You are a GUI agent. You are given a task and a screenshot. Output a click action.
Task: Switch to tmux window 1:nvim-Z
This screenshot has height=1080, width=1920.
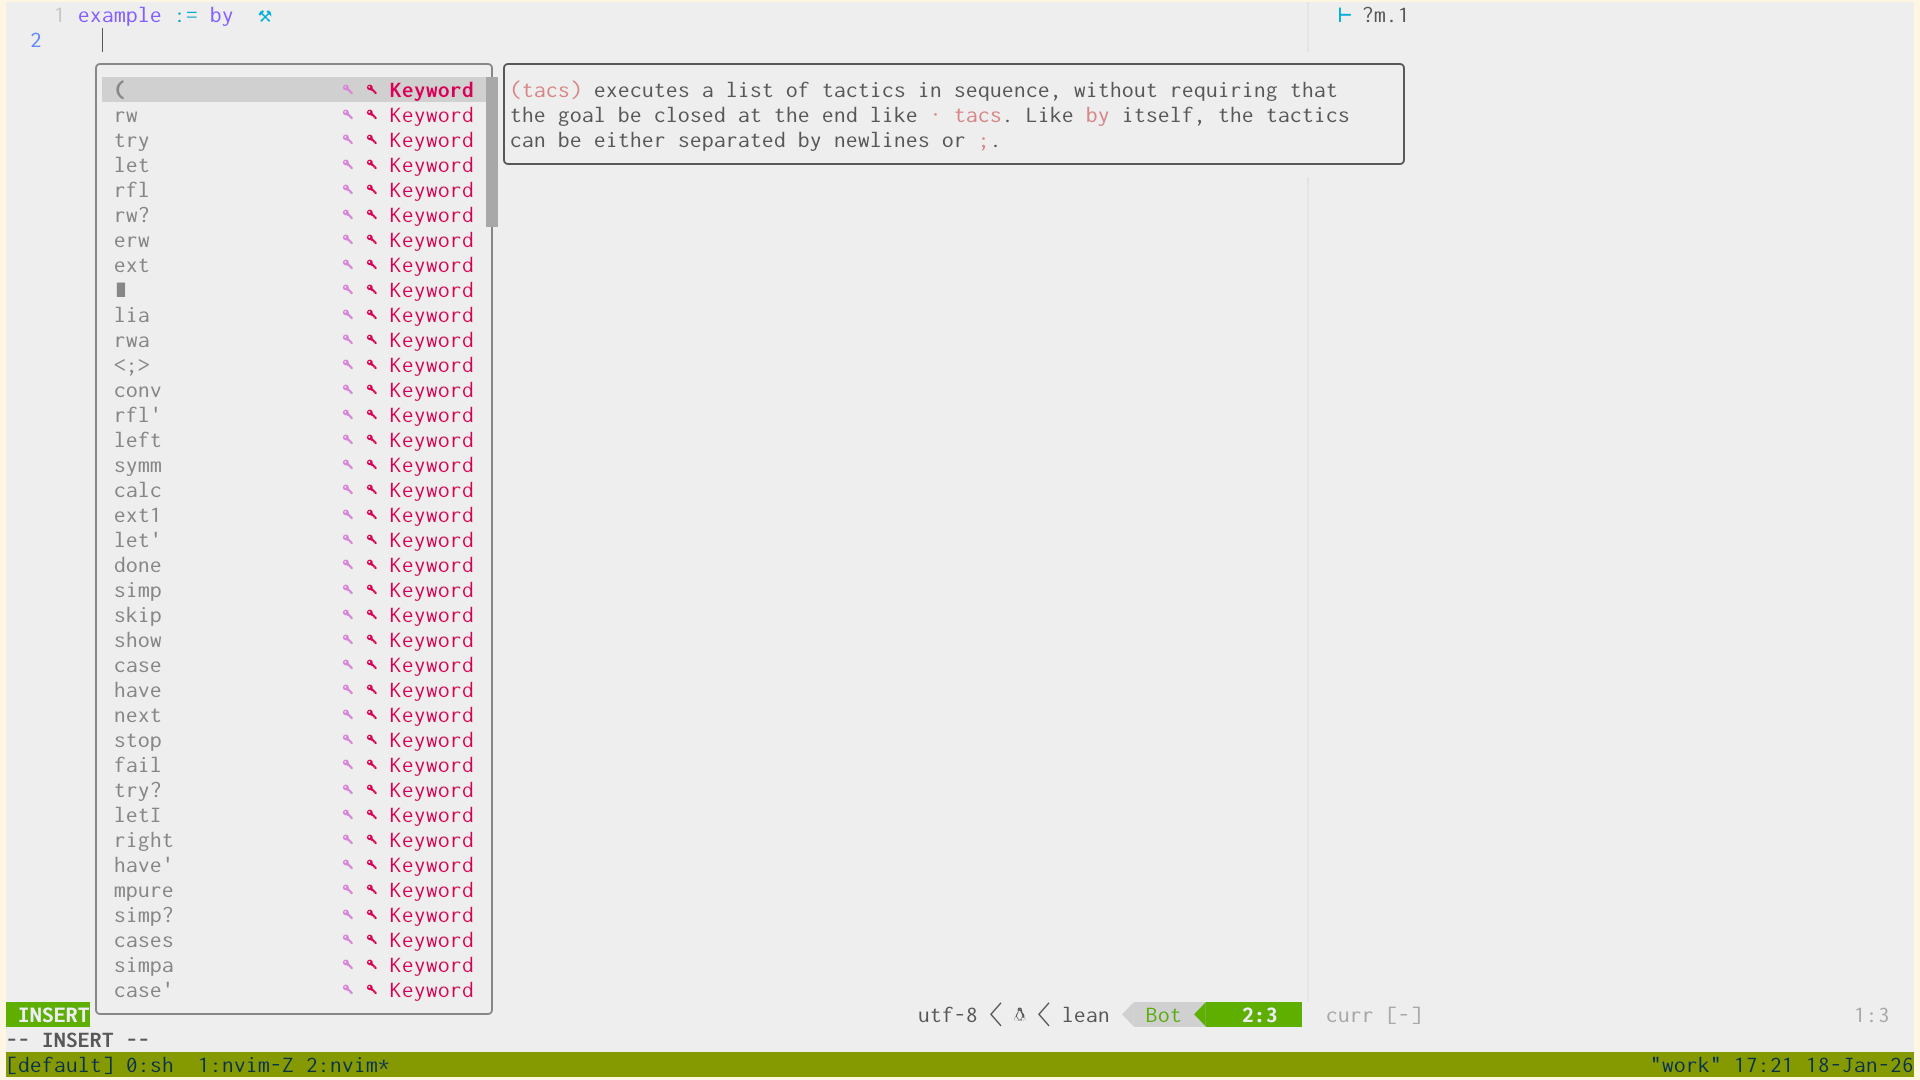point(245,1065)
